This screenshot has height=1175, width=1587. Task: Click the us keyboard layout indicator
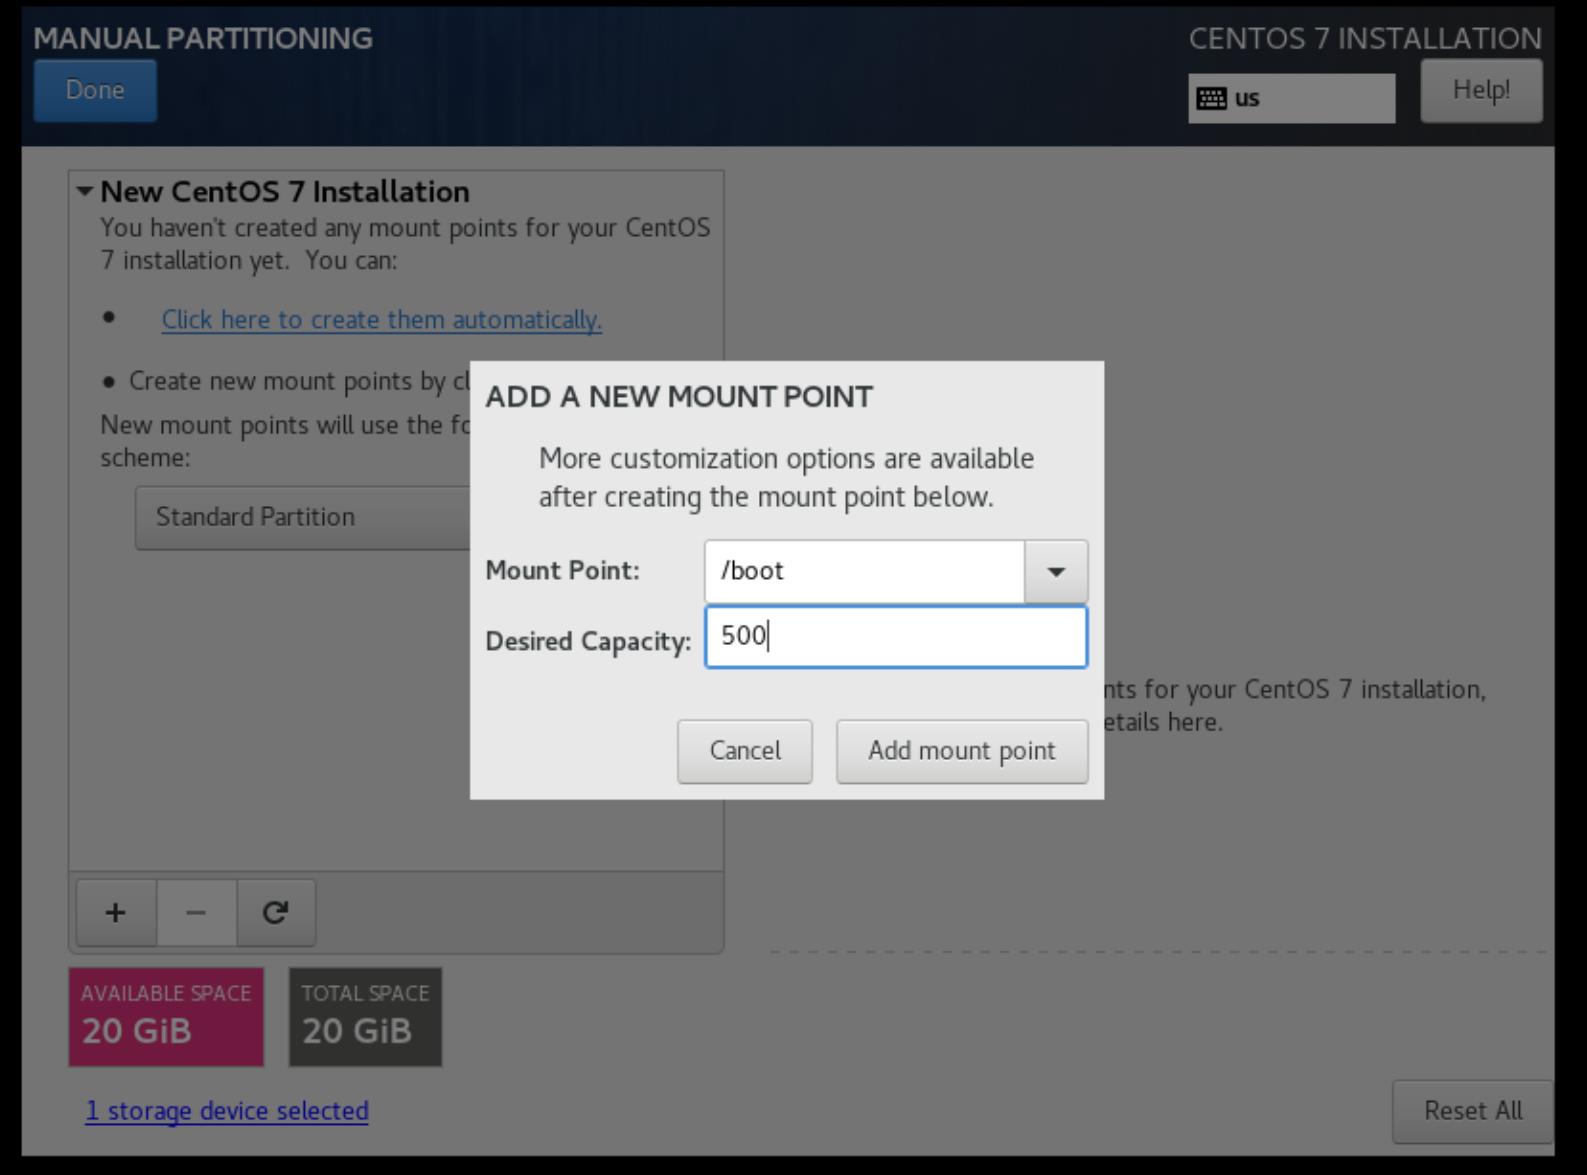coord(1291,98)
